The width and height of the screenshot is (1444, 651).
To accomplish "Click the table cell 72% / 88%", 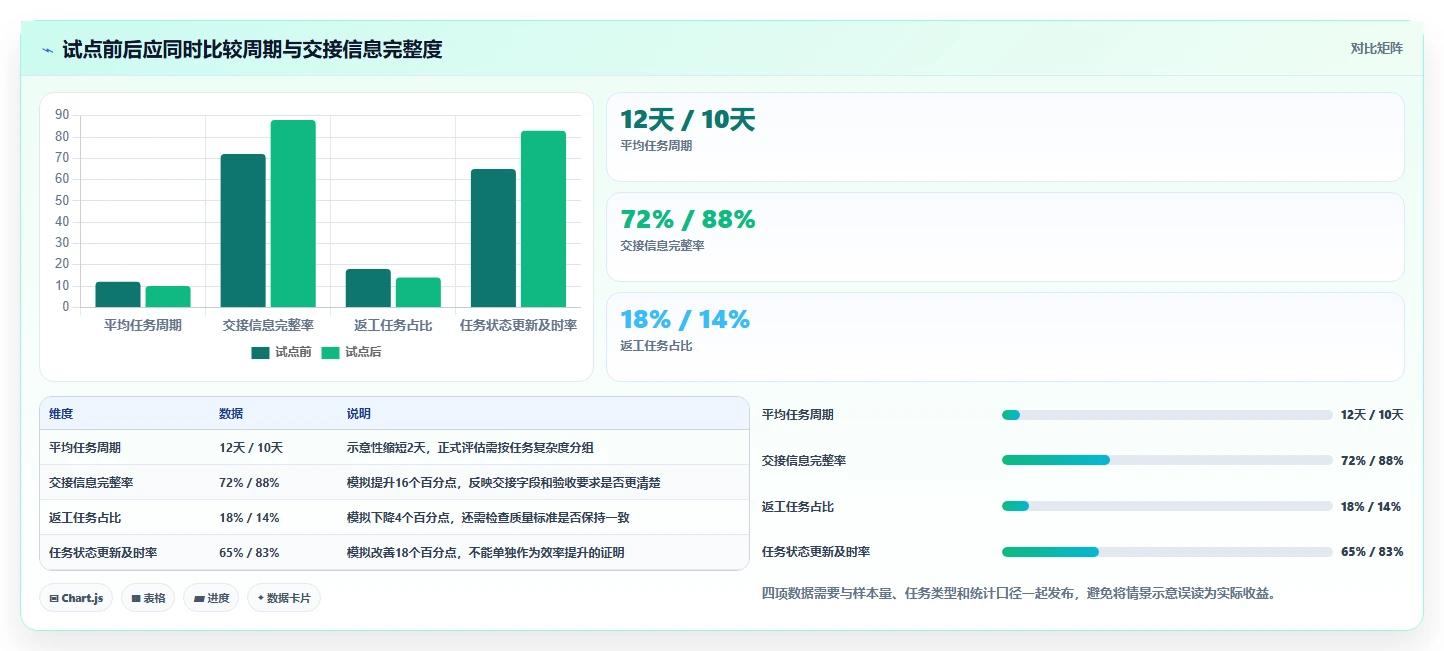I will pyautogui.click(x=249, y=483).
